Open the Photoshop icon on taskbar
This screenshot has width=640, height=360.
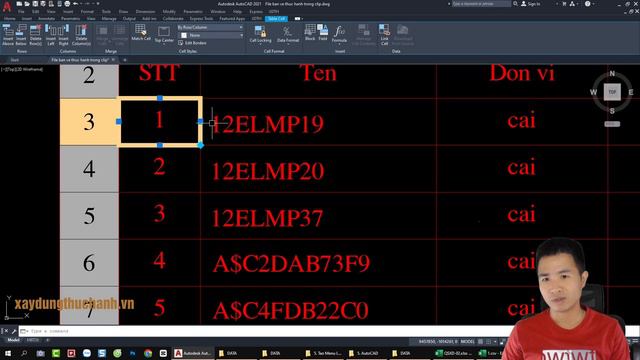tap(133, 353)
